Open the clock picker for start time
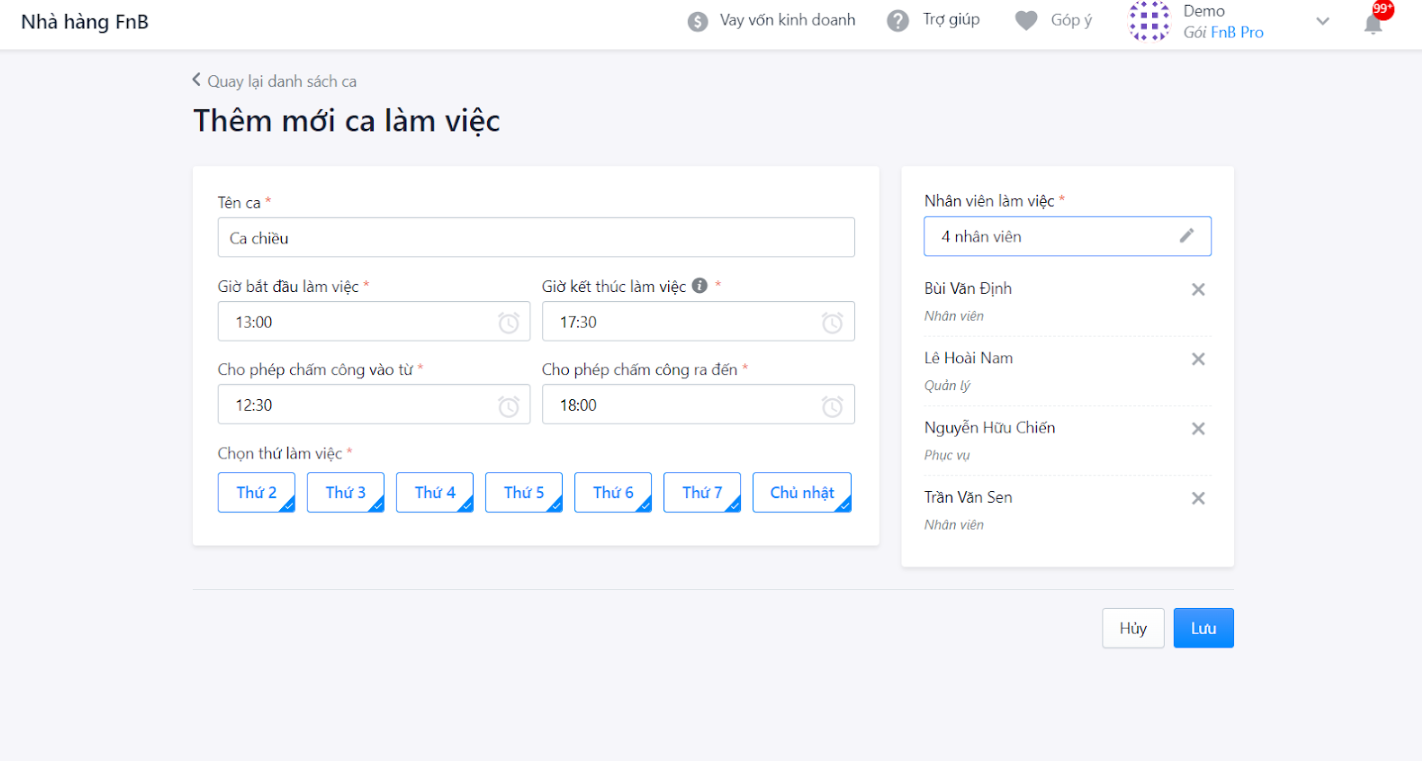1422x761 pixels. coord(509,322)
